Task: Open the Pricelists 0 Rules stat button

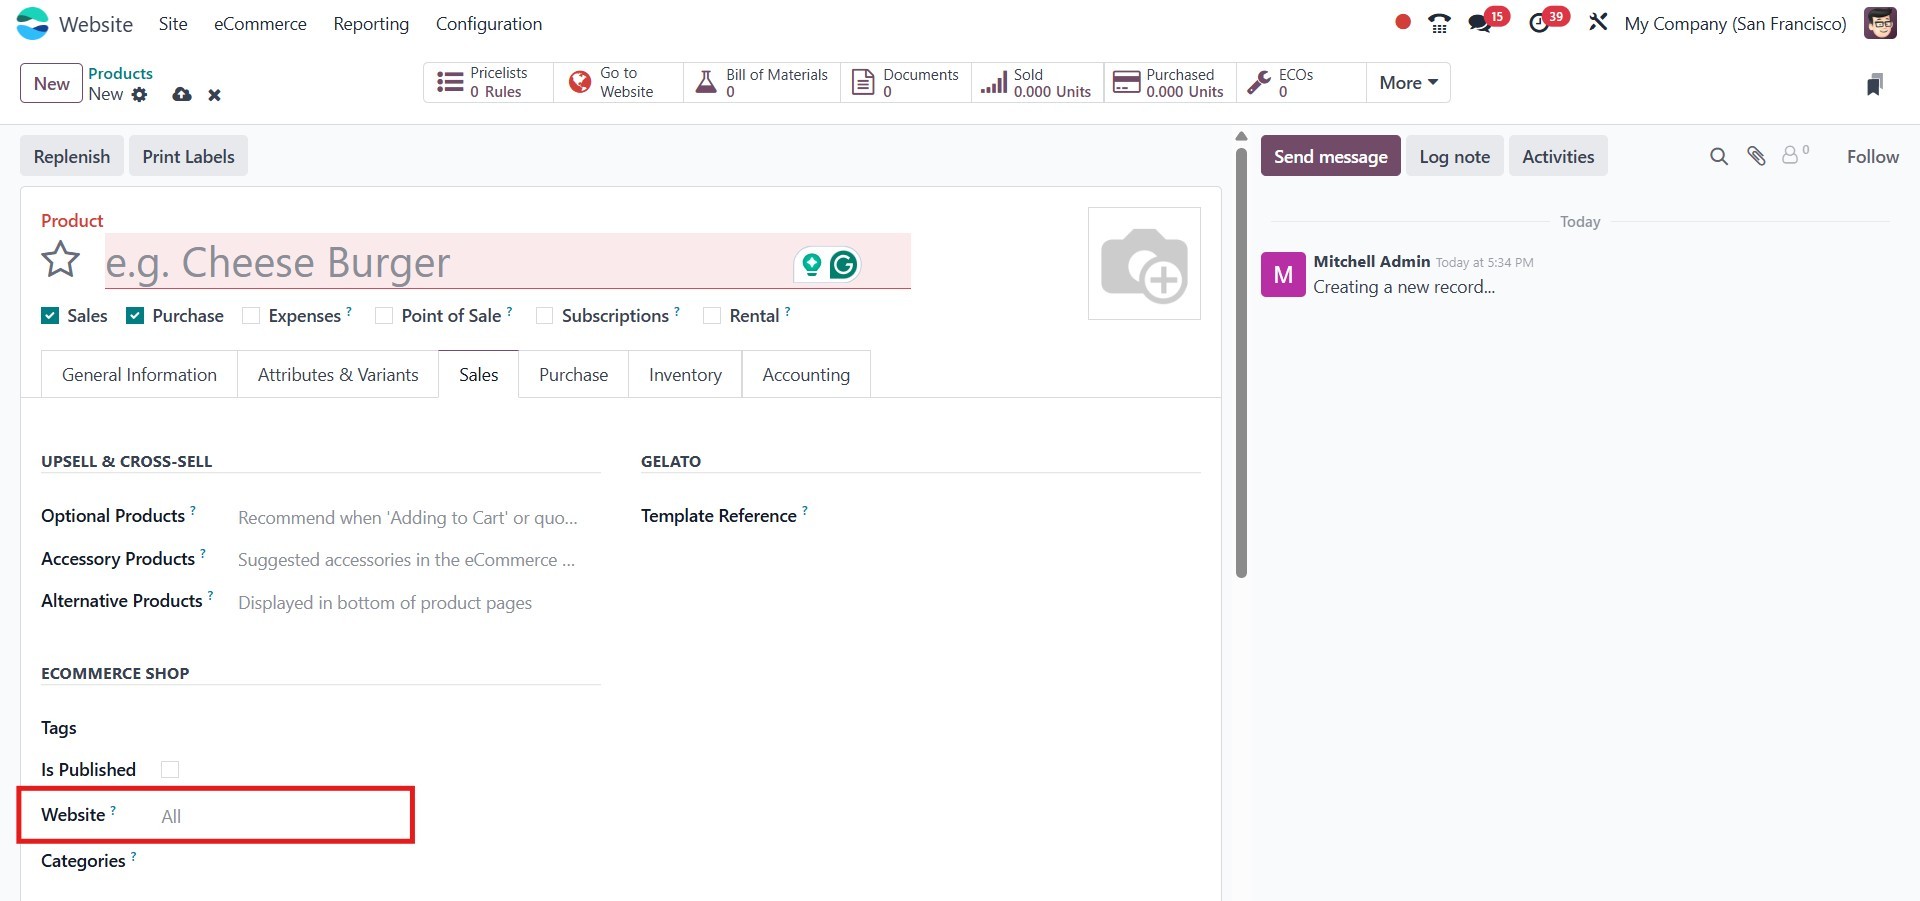Action: click(489, 83)
